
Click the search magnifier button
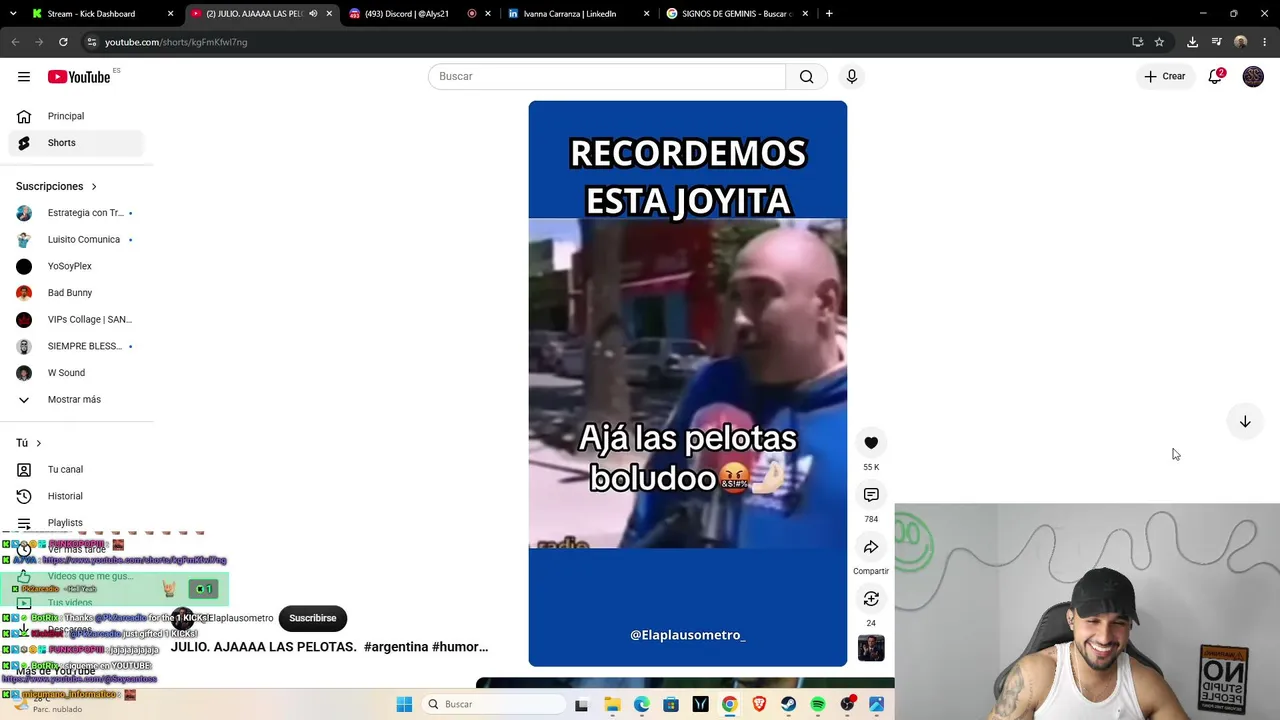point(806,77)
